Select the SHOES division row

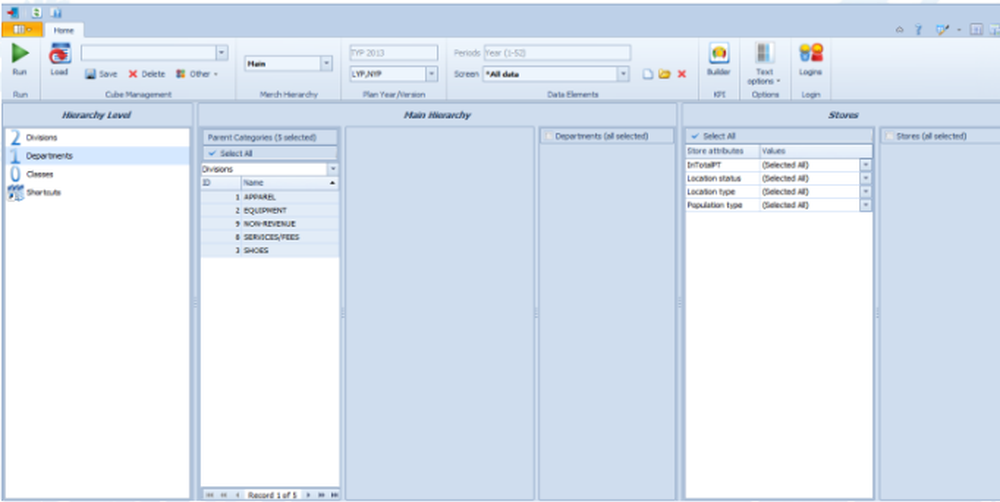pos(270,251)
